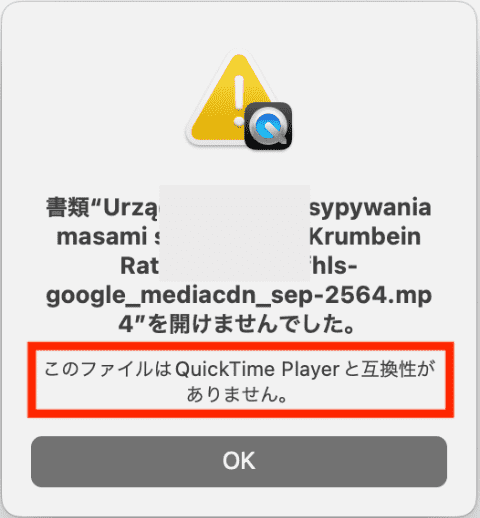Click the word masami in the headline
Screen dimensions: 480x518
pos(102,237)
